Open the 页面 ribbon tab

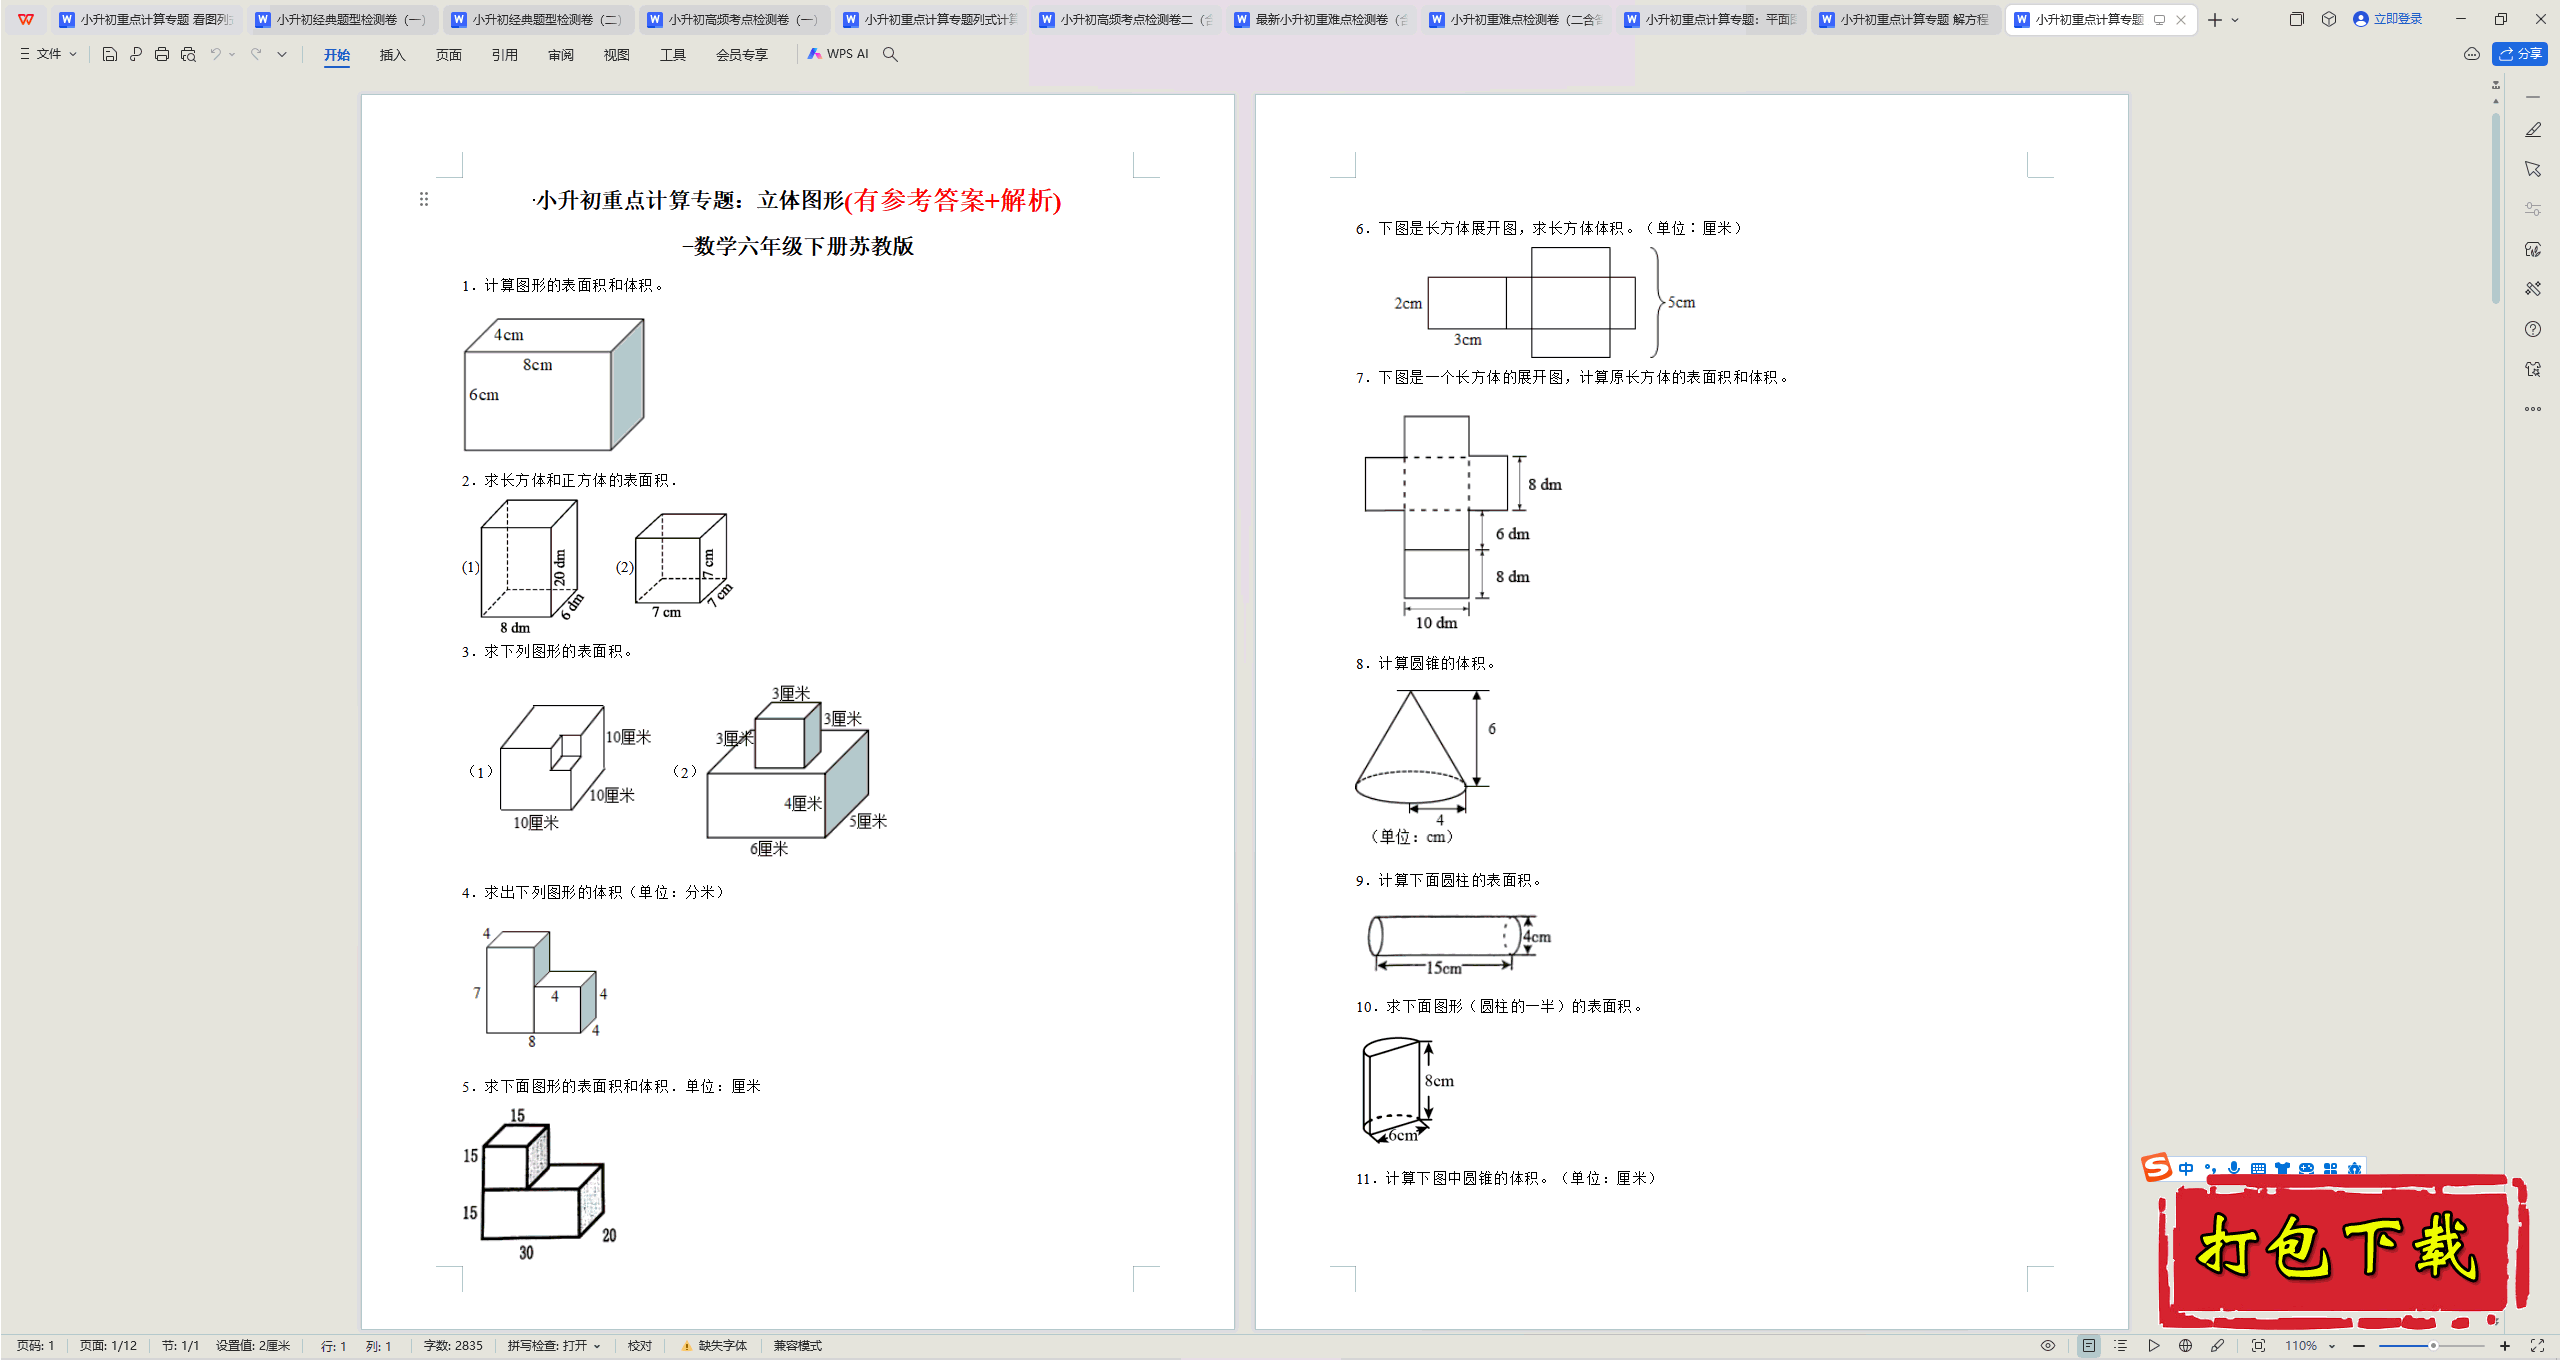point(449,55)
